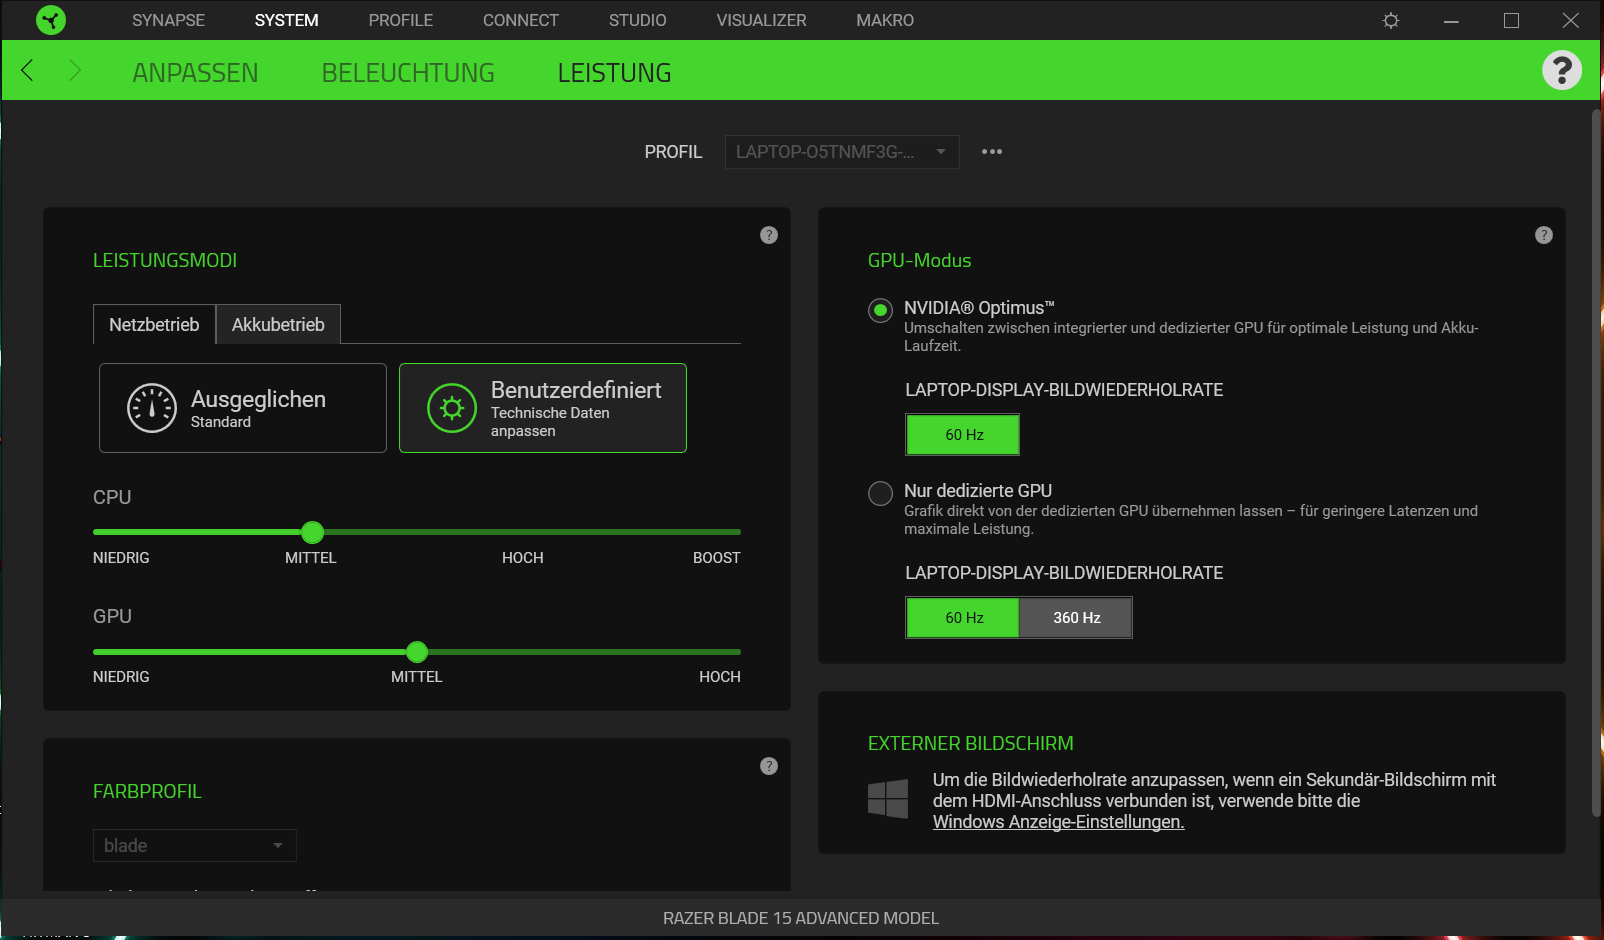Set CPU slider to HOCH

click(523, 532)
